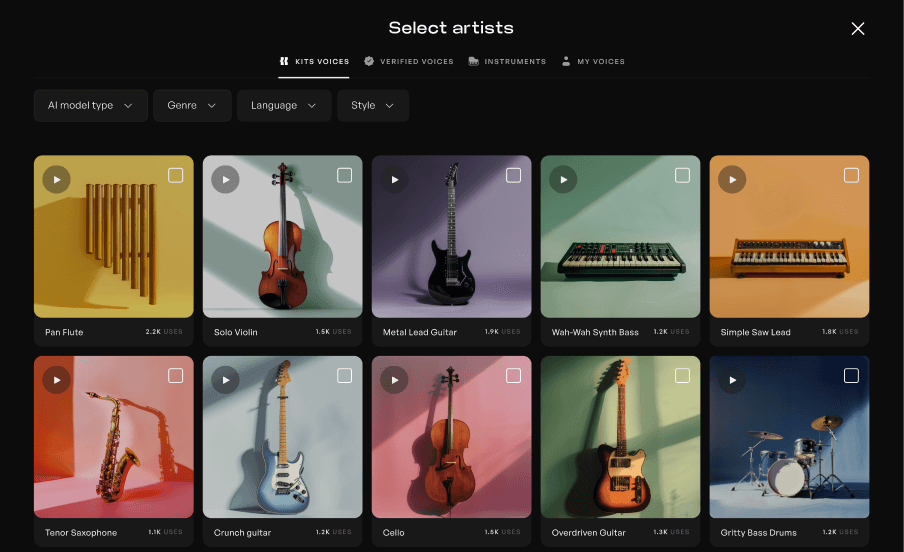This screenshot has width=904, height=552.
Task: Play the Tenor Saxophone preview
Action: tap(56, 380)
